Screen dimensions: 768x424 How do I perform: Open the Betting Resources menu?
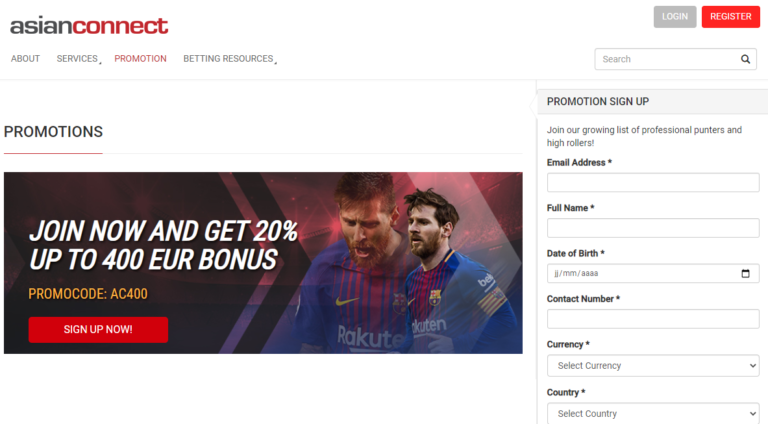(x=230, y=59)
